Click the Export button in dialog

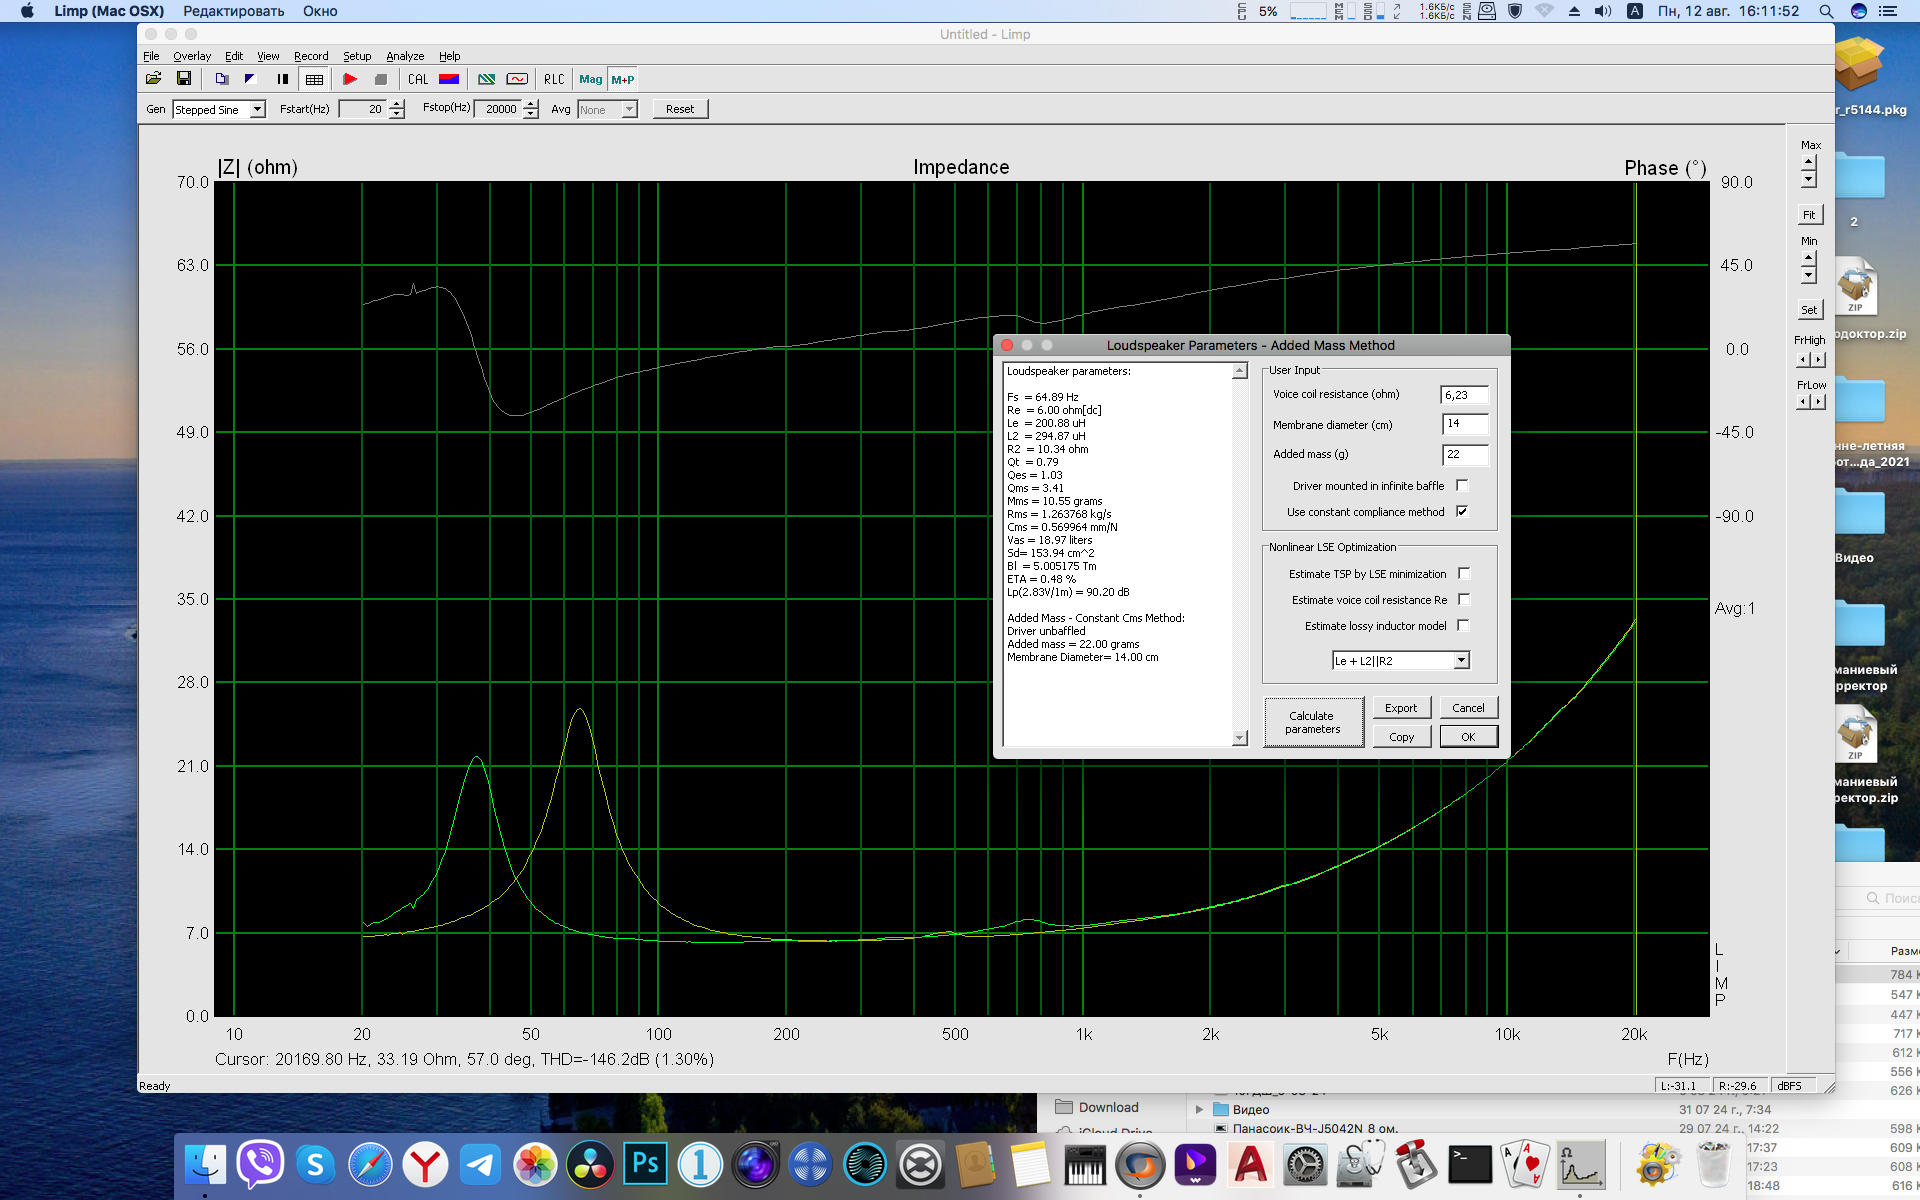[x=1401, y=708]
